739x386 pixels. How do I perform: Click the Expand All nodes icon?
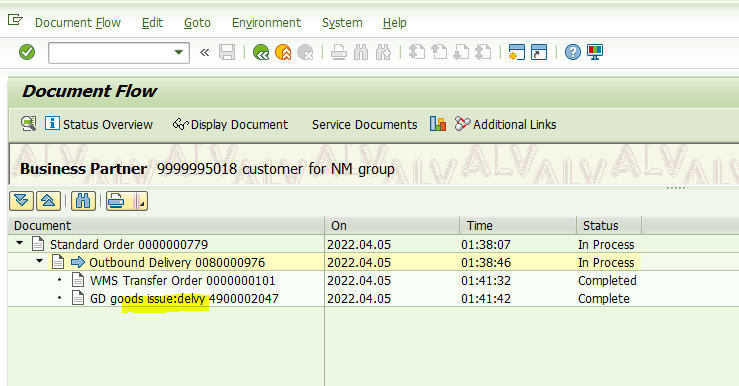click(22, 201)
